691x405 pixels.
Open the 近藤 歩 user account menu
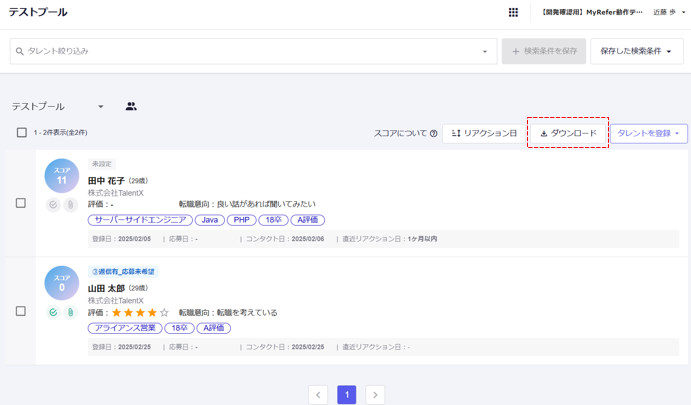click(669, 13)
